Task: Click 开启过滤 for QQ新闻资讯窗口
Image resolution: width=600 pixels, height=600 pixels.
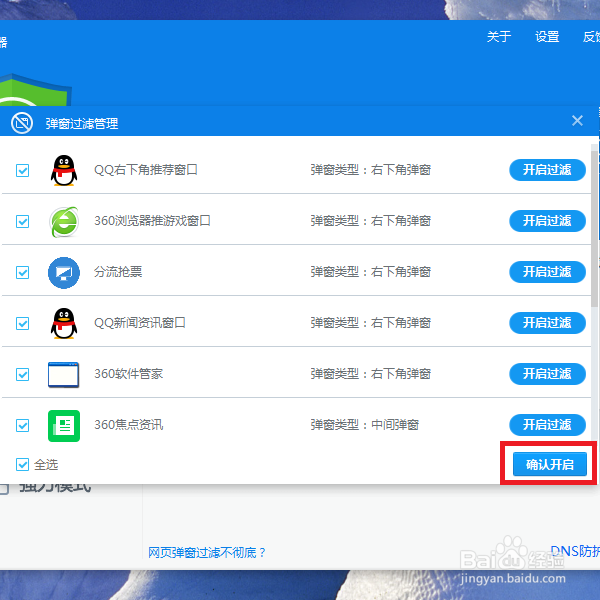Action: pos(547,323)
